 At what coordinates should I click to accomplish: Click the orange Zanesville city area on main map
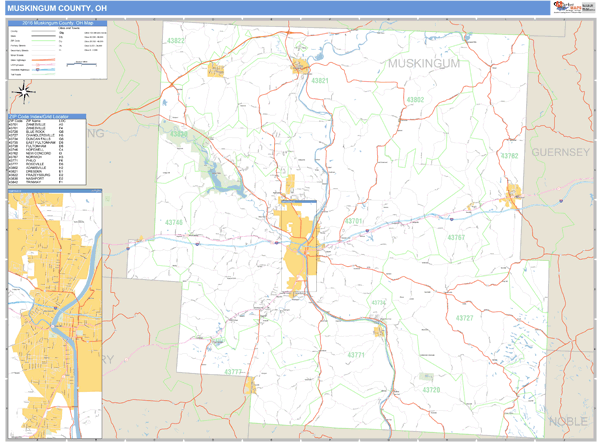pyautogui.click(x=297, y=256)
